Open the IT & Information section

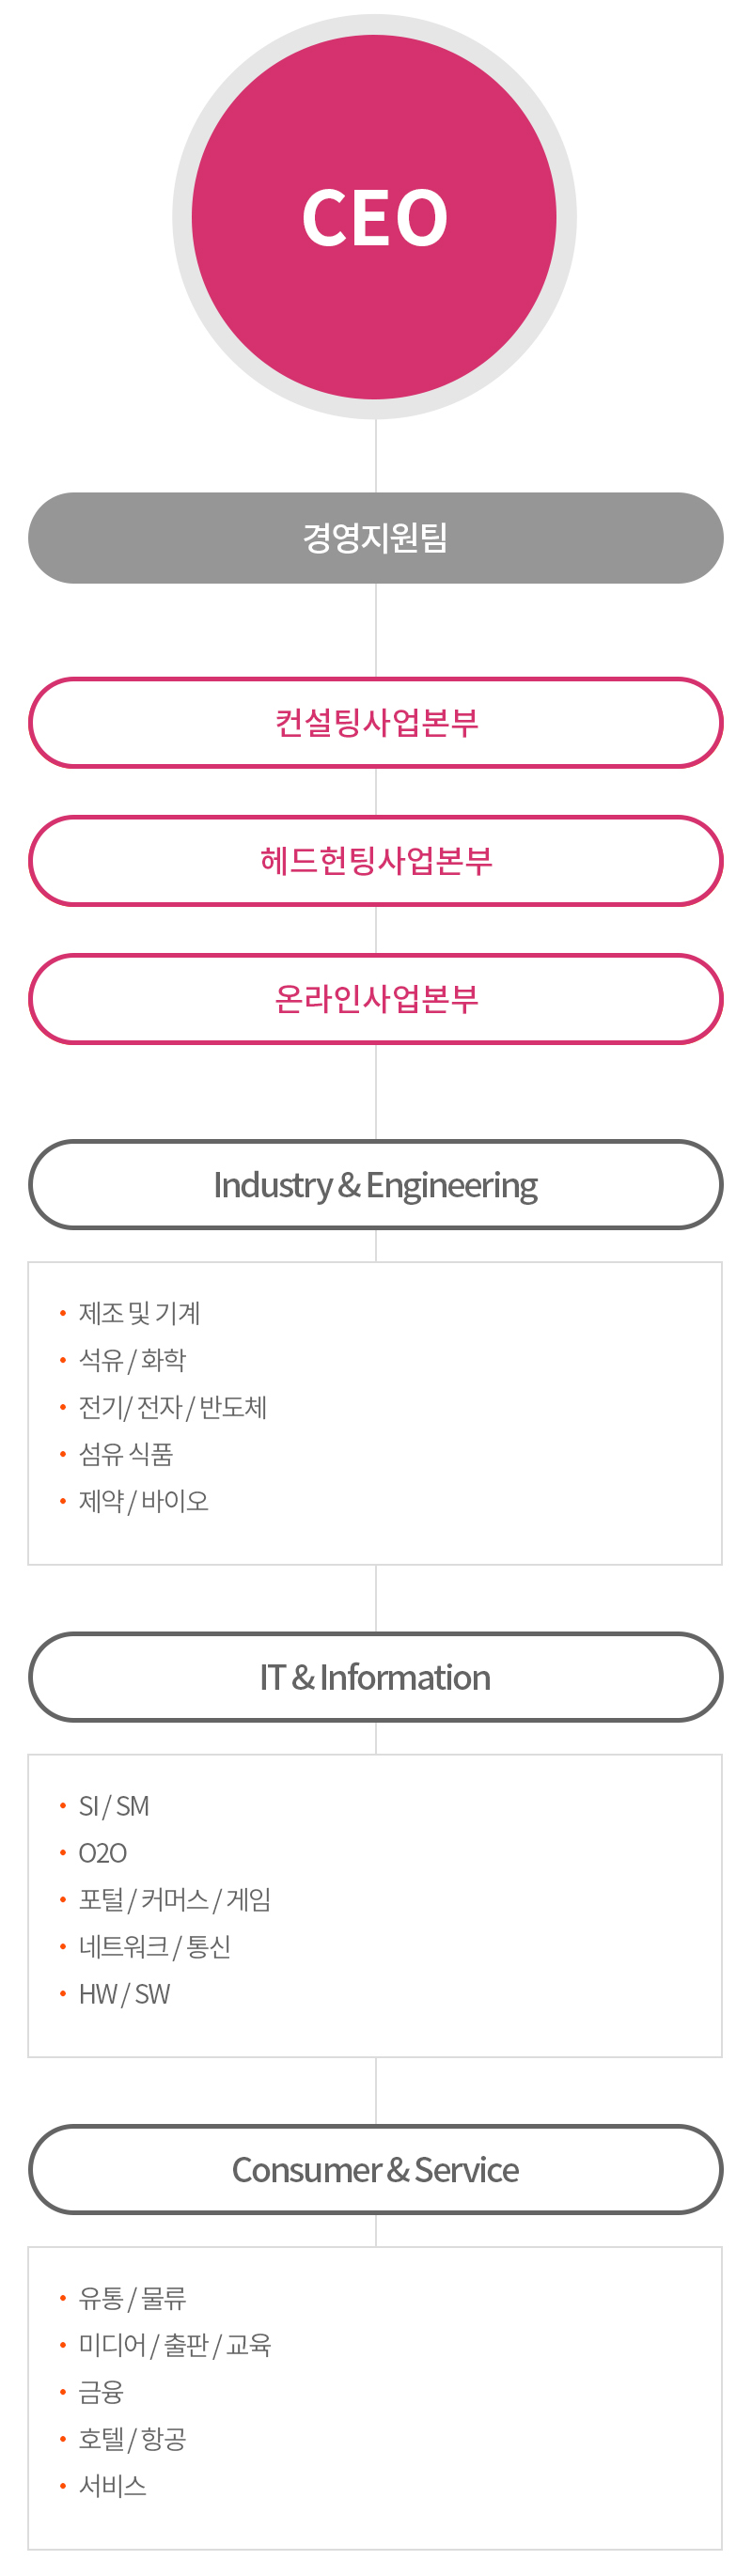[x=375, y=1677]
